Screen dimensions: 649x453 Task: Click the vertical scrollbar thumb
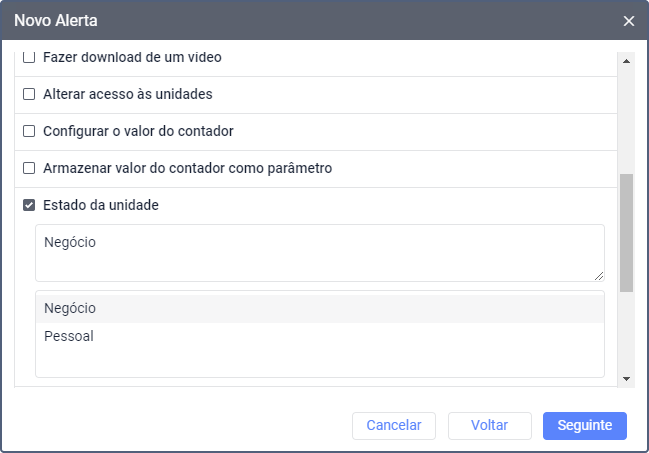(627, 232)
